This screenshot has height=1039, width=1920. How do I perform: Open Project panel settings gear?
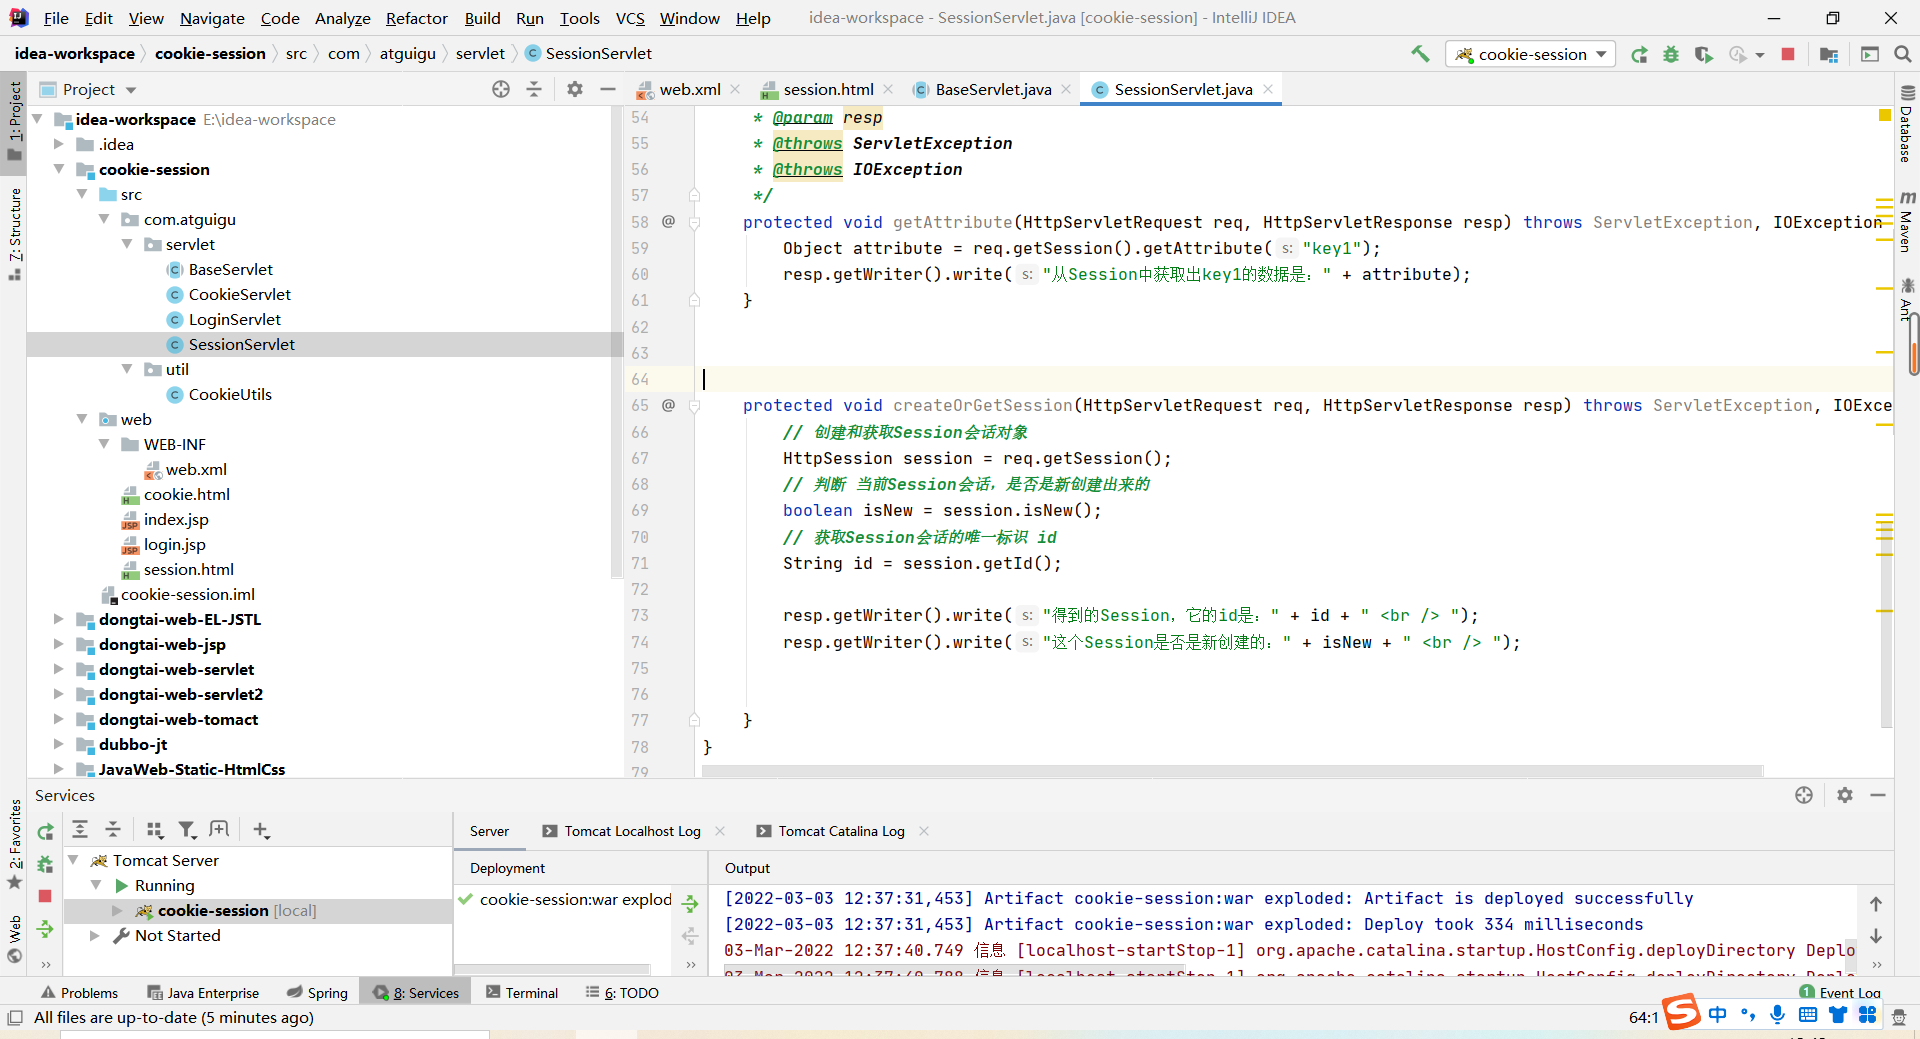tap(575, 89)
